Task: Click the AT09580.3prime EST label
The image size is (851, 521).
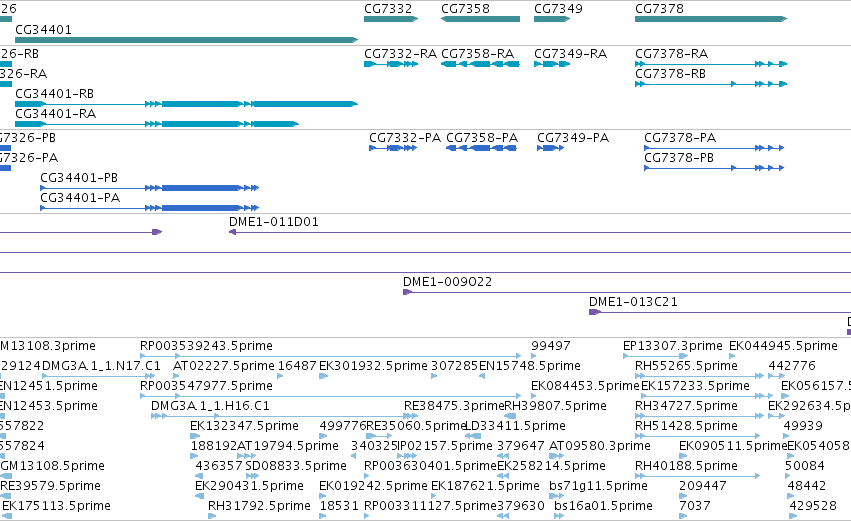Action: click(600, 447)
